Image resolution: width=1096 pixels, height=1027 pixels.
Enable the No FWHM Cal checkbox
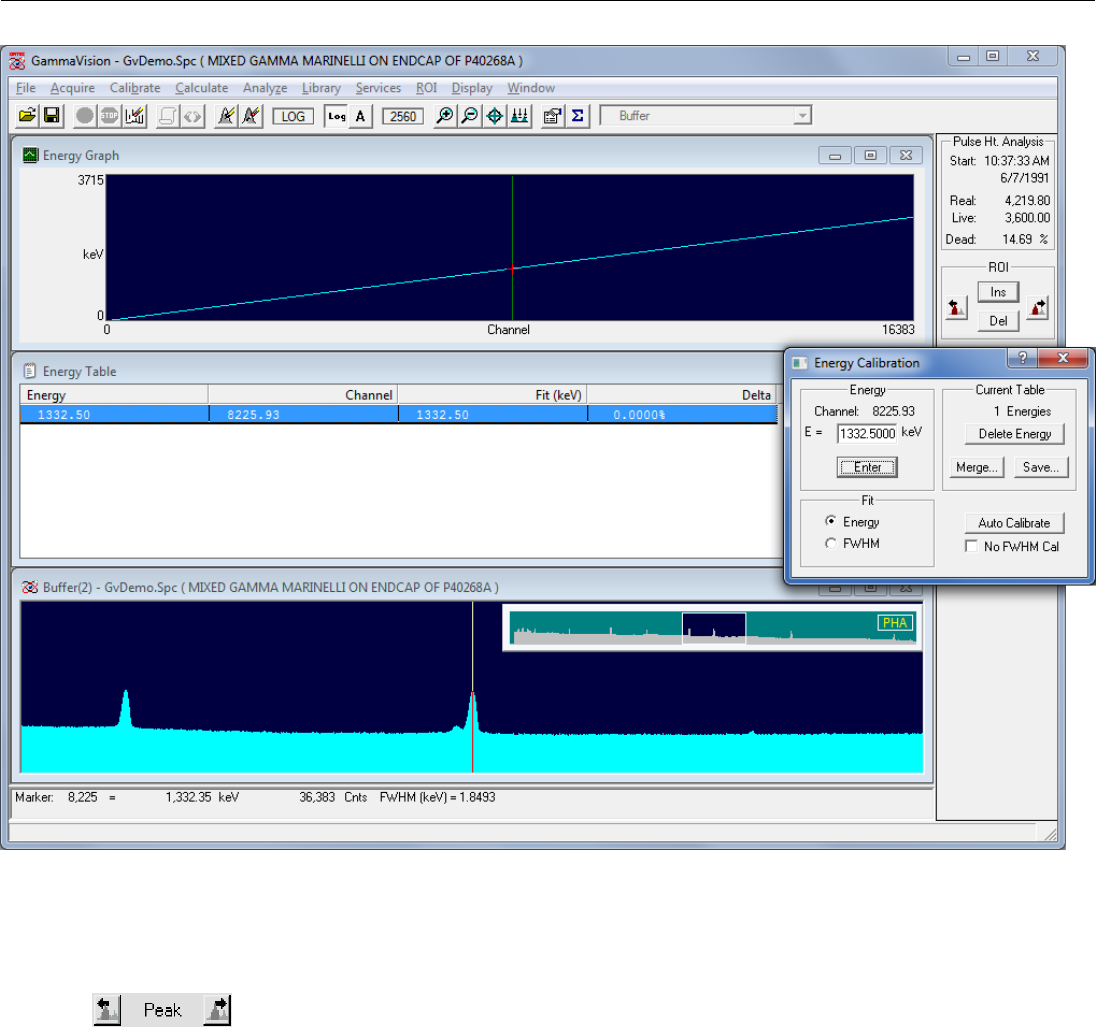971,547
